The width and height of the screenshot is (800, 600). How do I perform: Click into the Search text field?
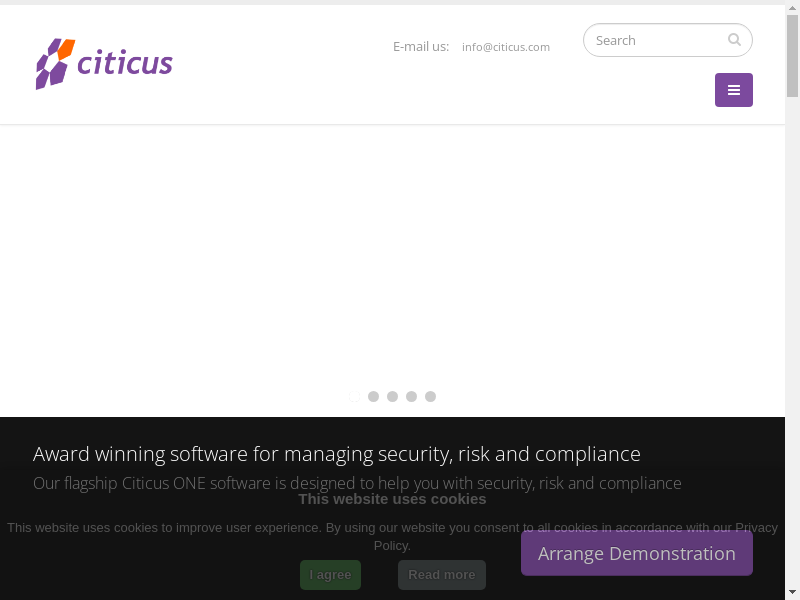pos(655,40)
